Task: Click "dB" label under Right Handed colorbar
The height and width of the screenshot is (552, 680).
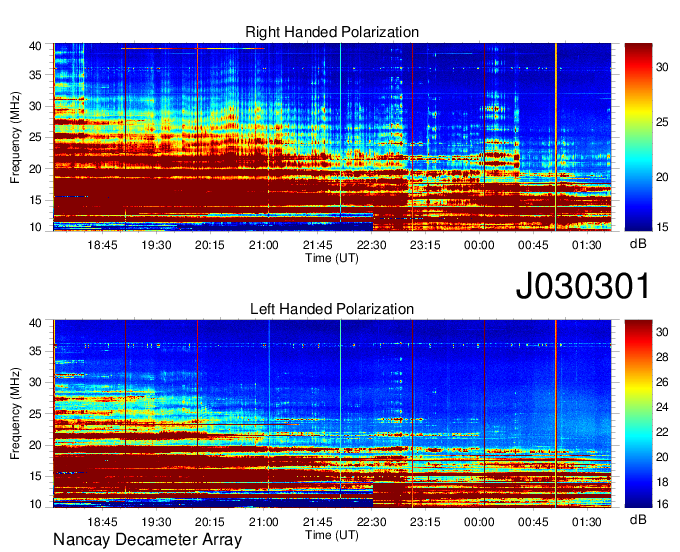Action: coord(638,244)
